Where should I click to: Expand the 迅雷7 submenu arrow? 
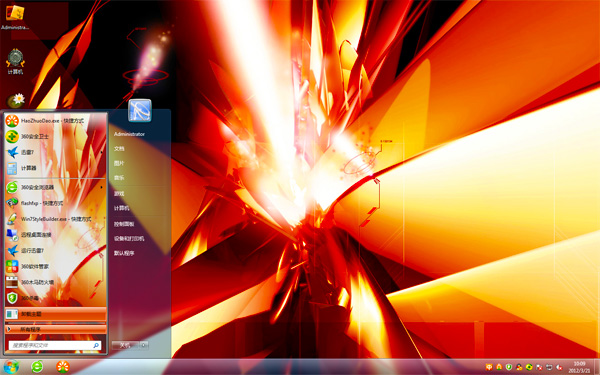[x=102, y=152]
